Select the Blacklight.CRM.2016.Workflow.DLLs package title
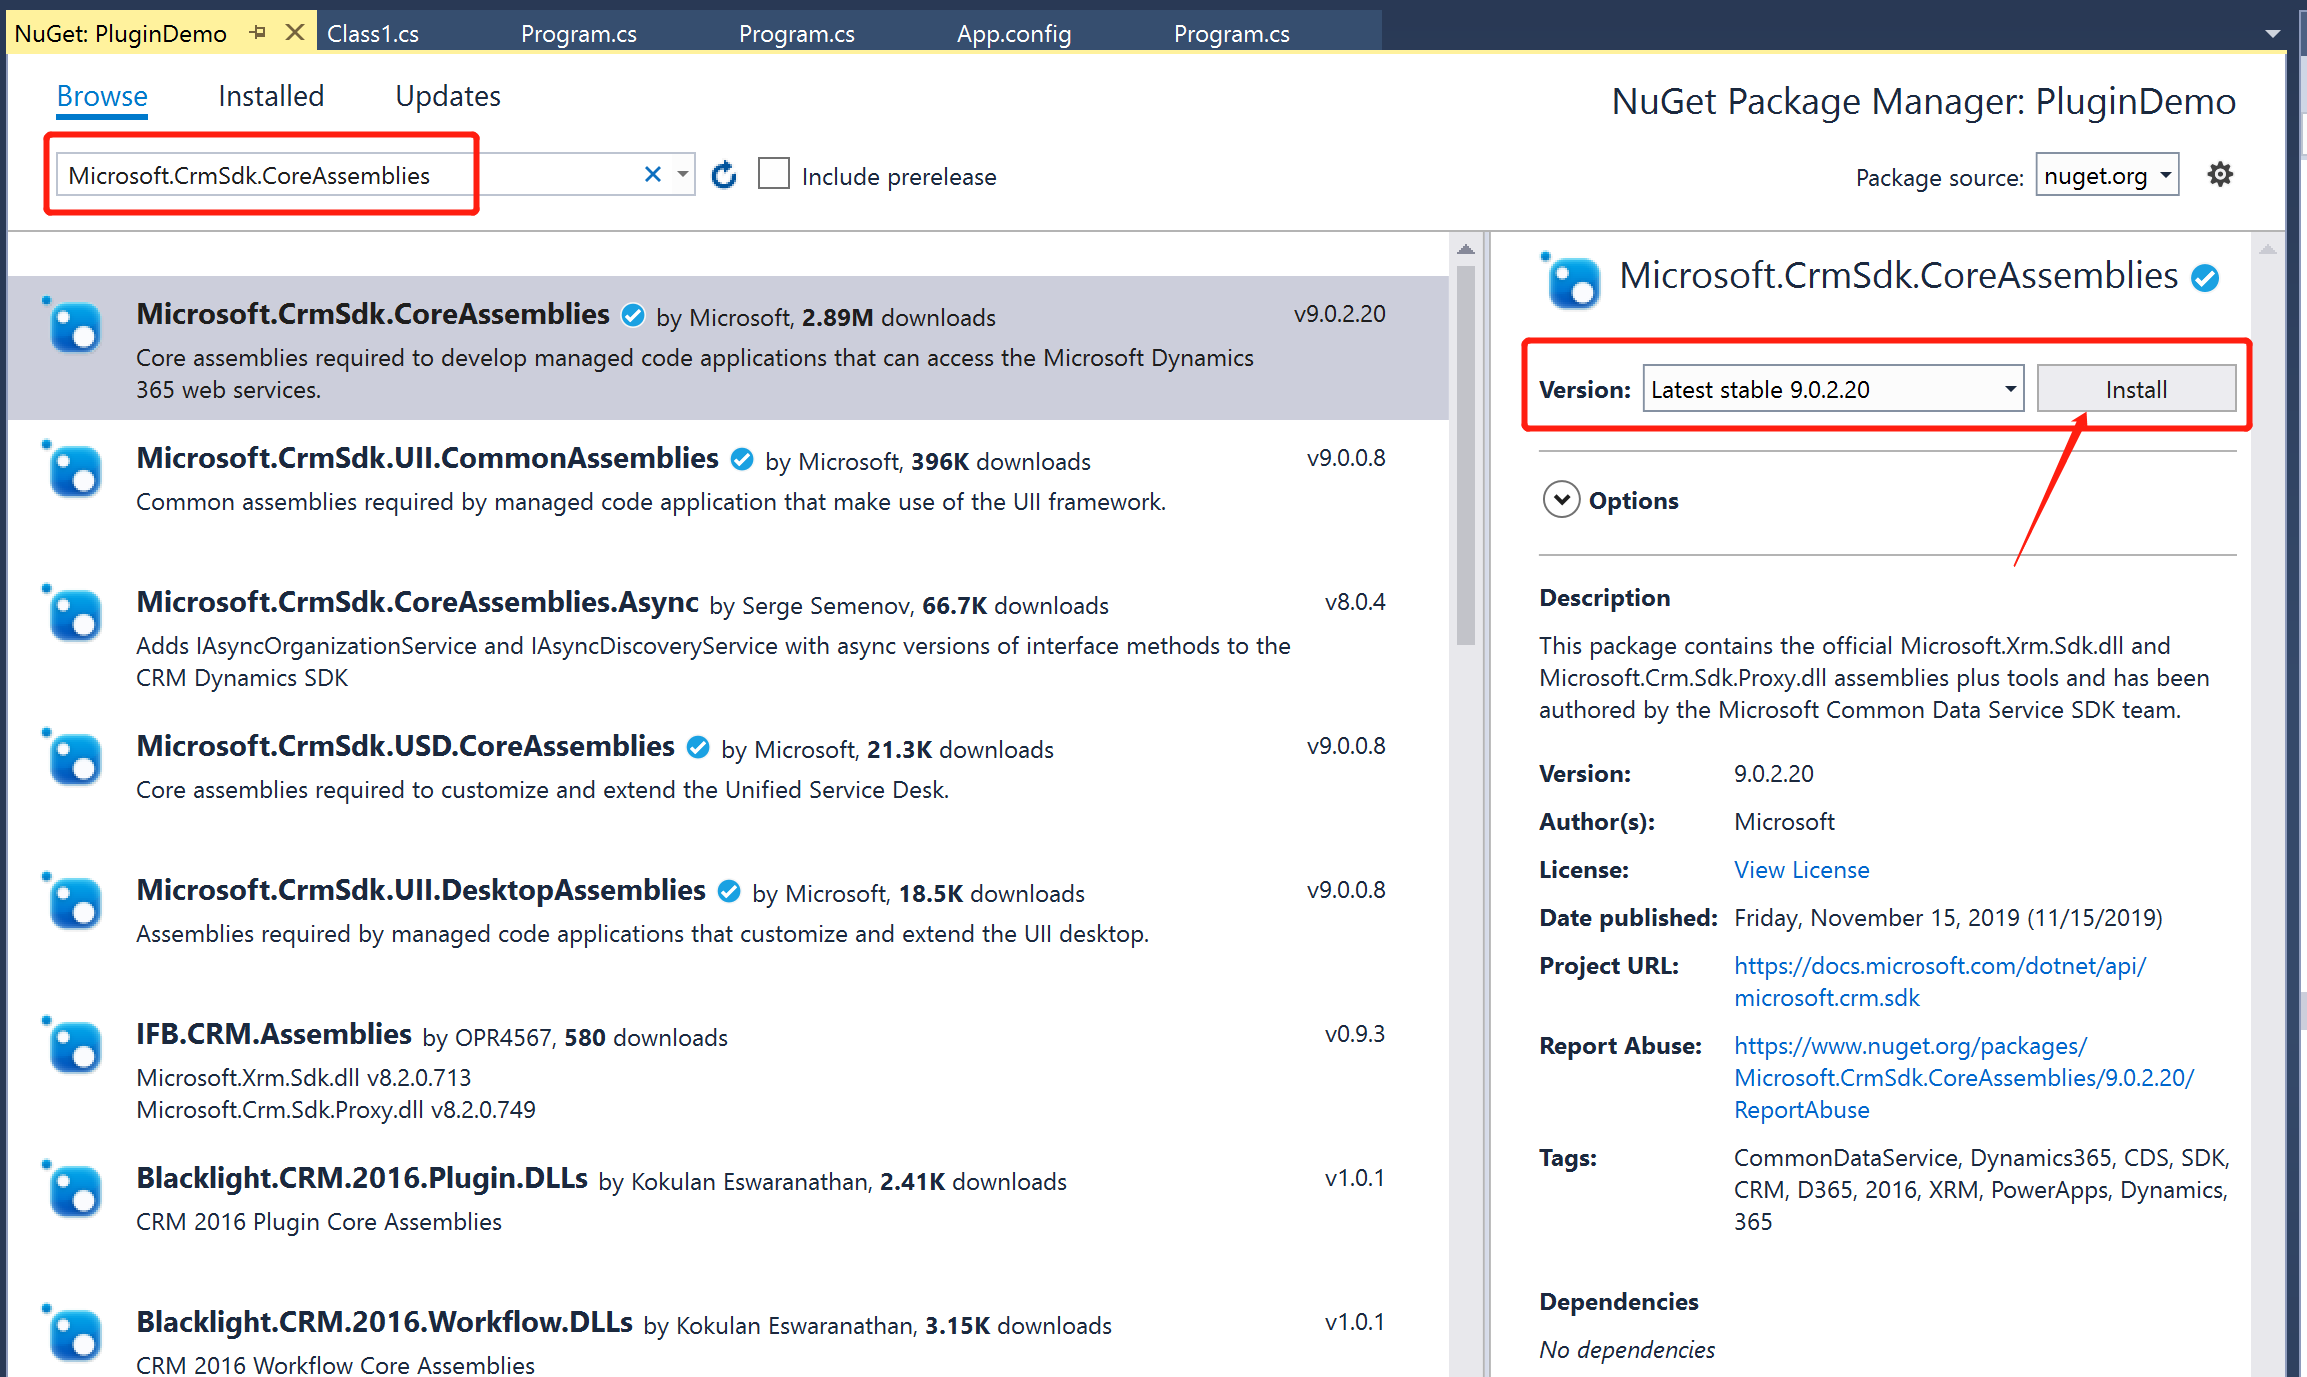 click(384, 1322)
